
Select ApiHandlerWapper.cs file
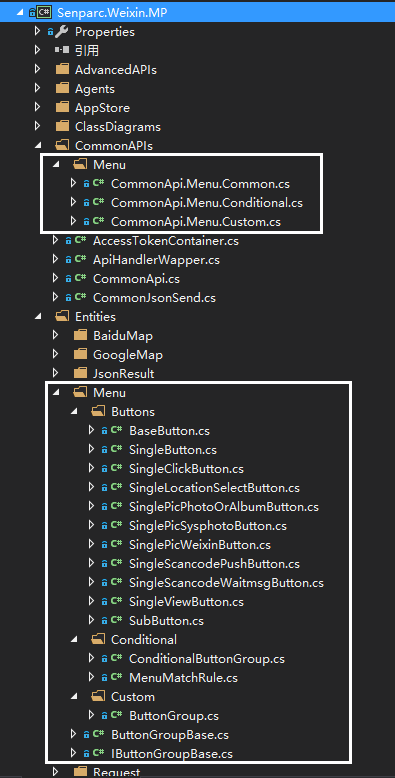point(156,260)
